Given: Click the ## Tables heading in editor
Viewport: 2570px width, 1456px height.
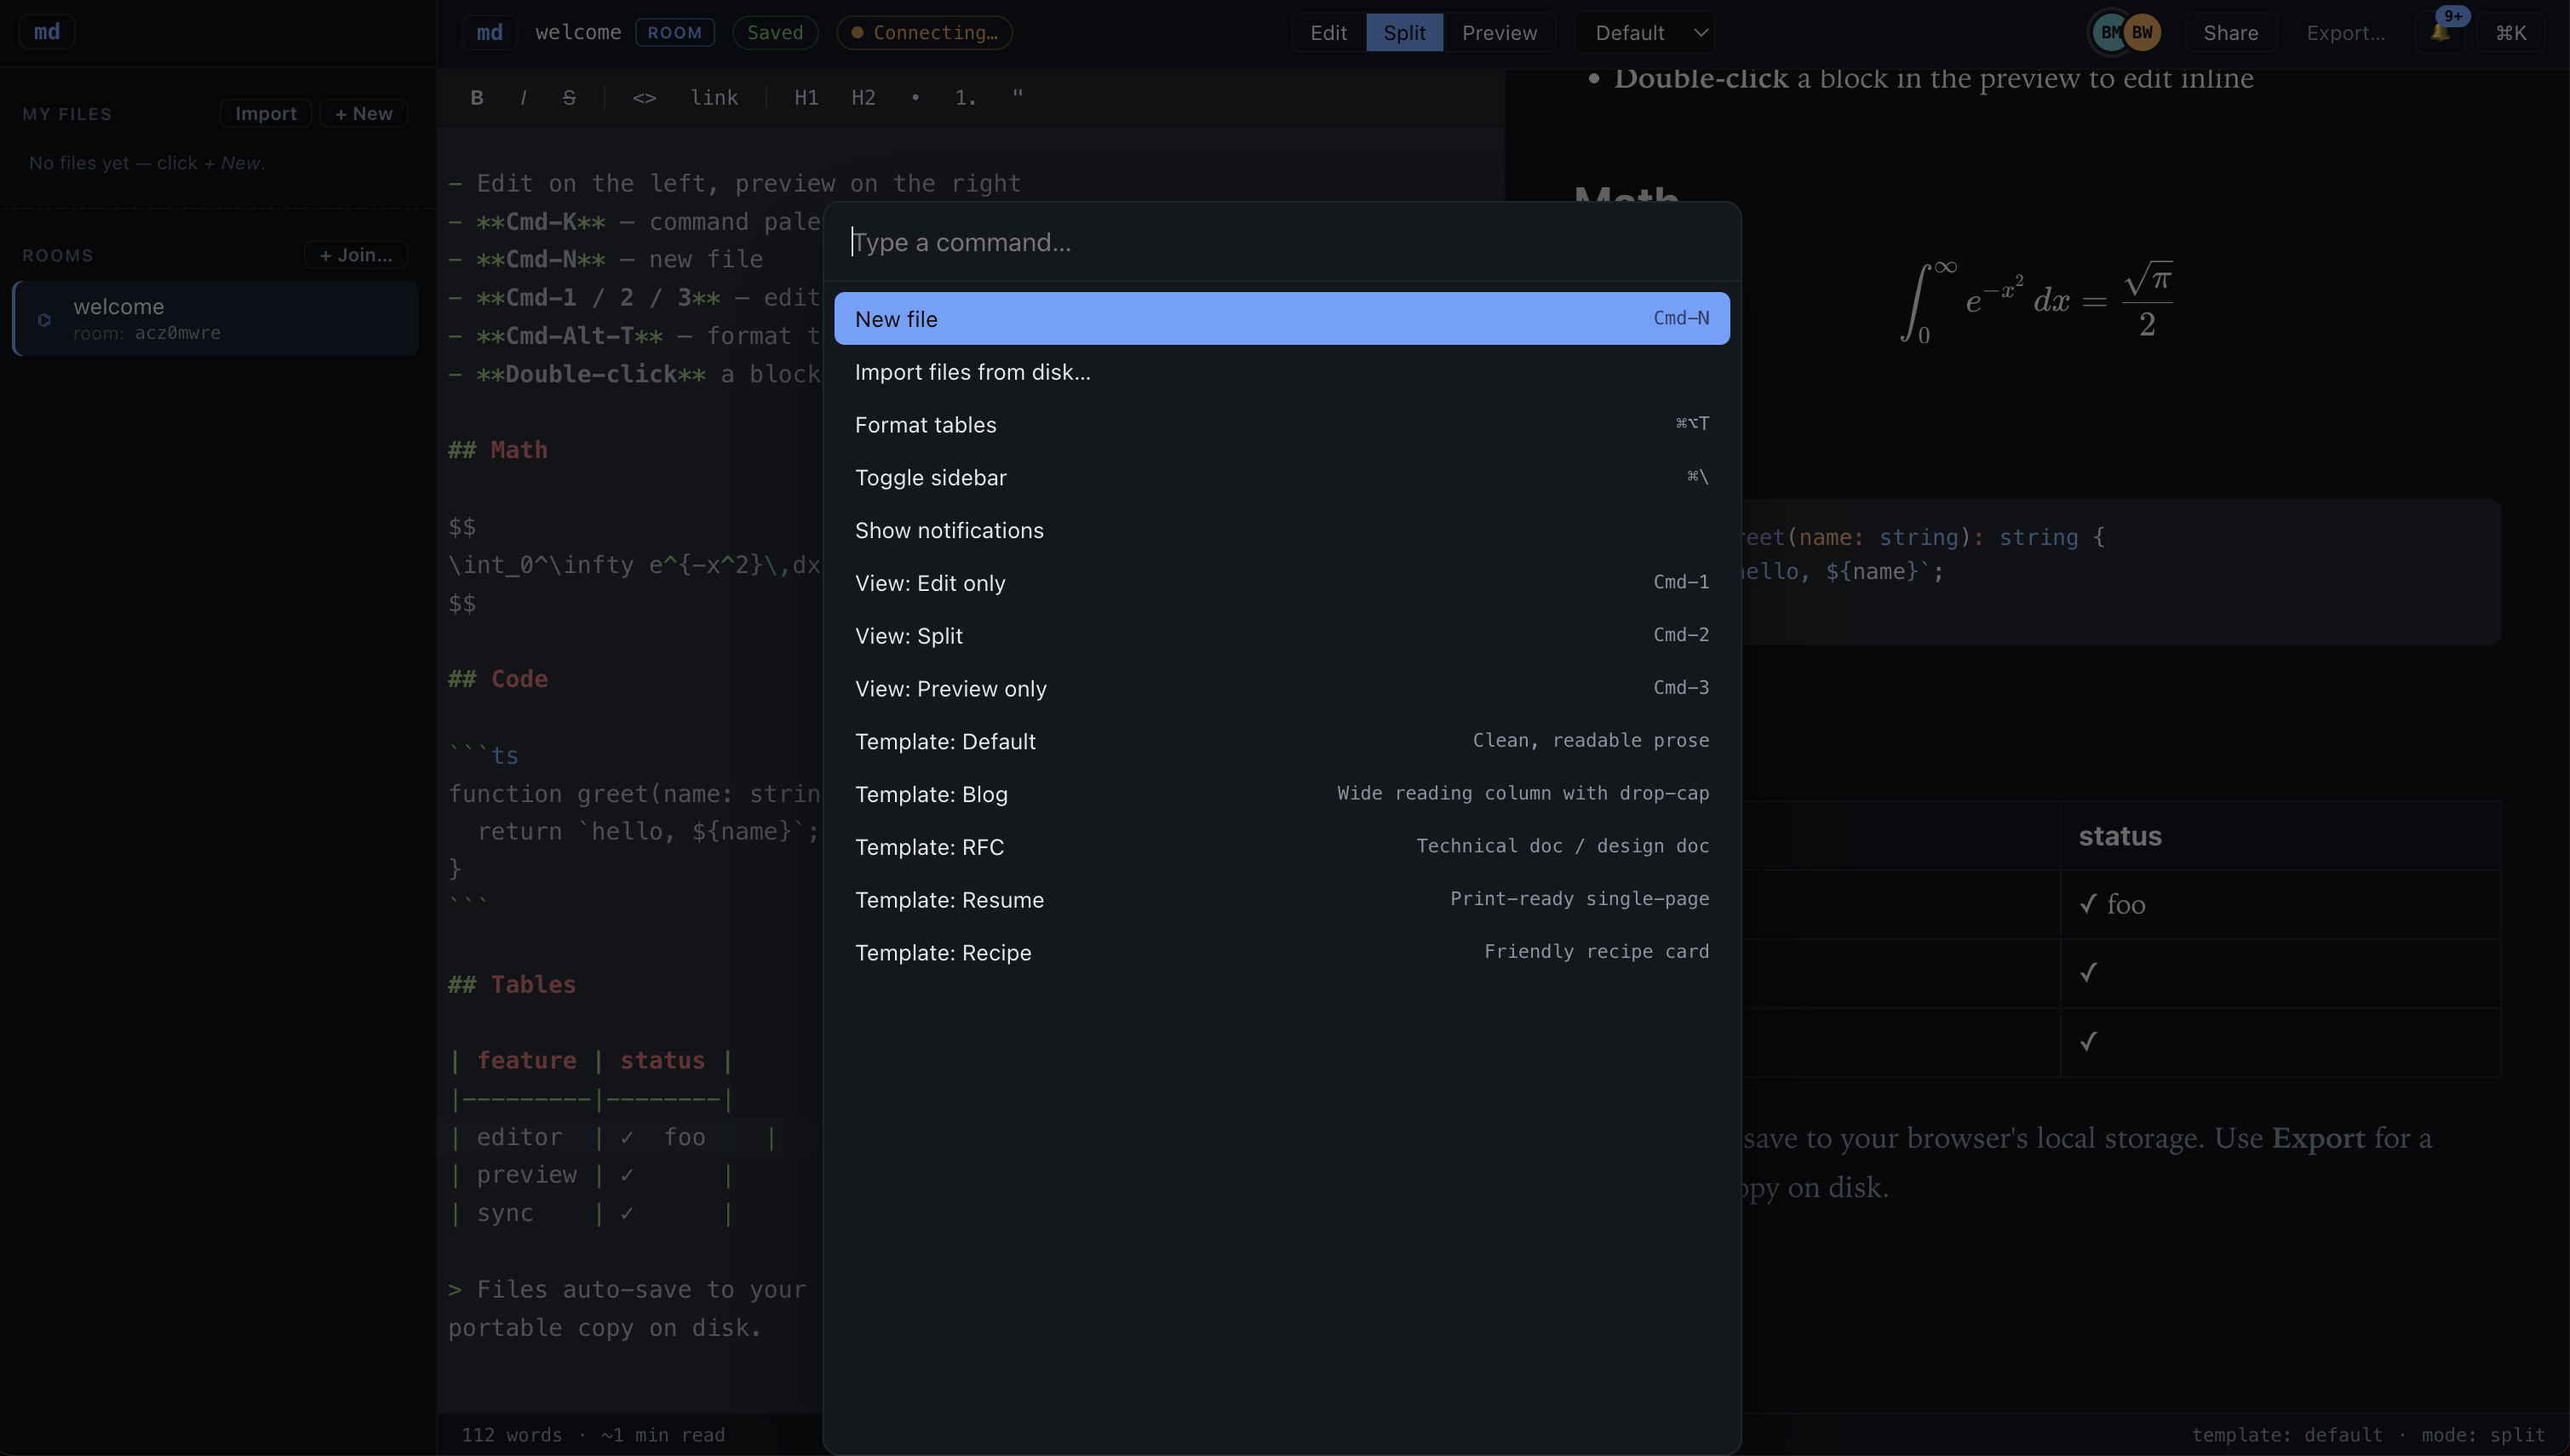Looking at the screenshot, I should 512,985.
